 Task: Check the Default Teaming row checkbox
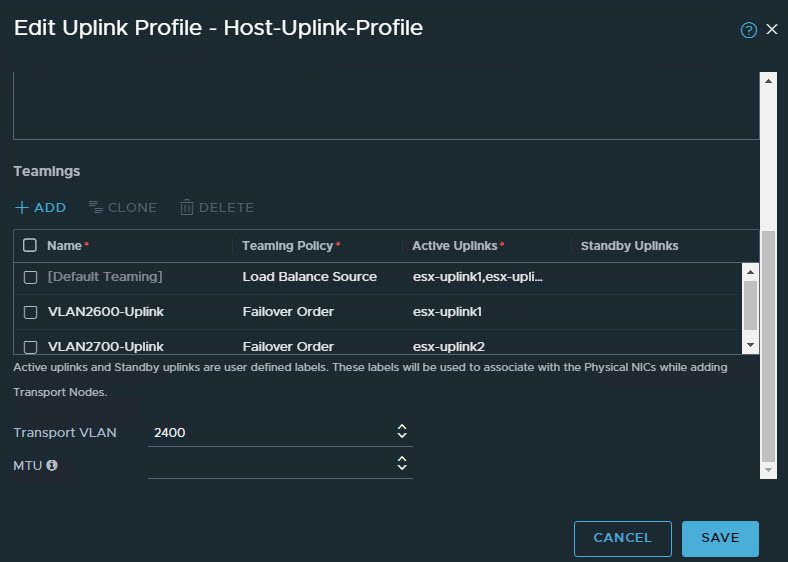pos(30,277)
